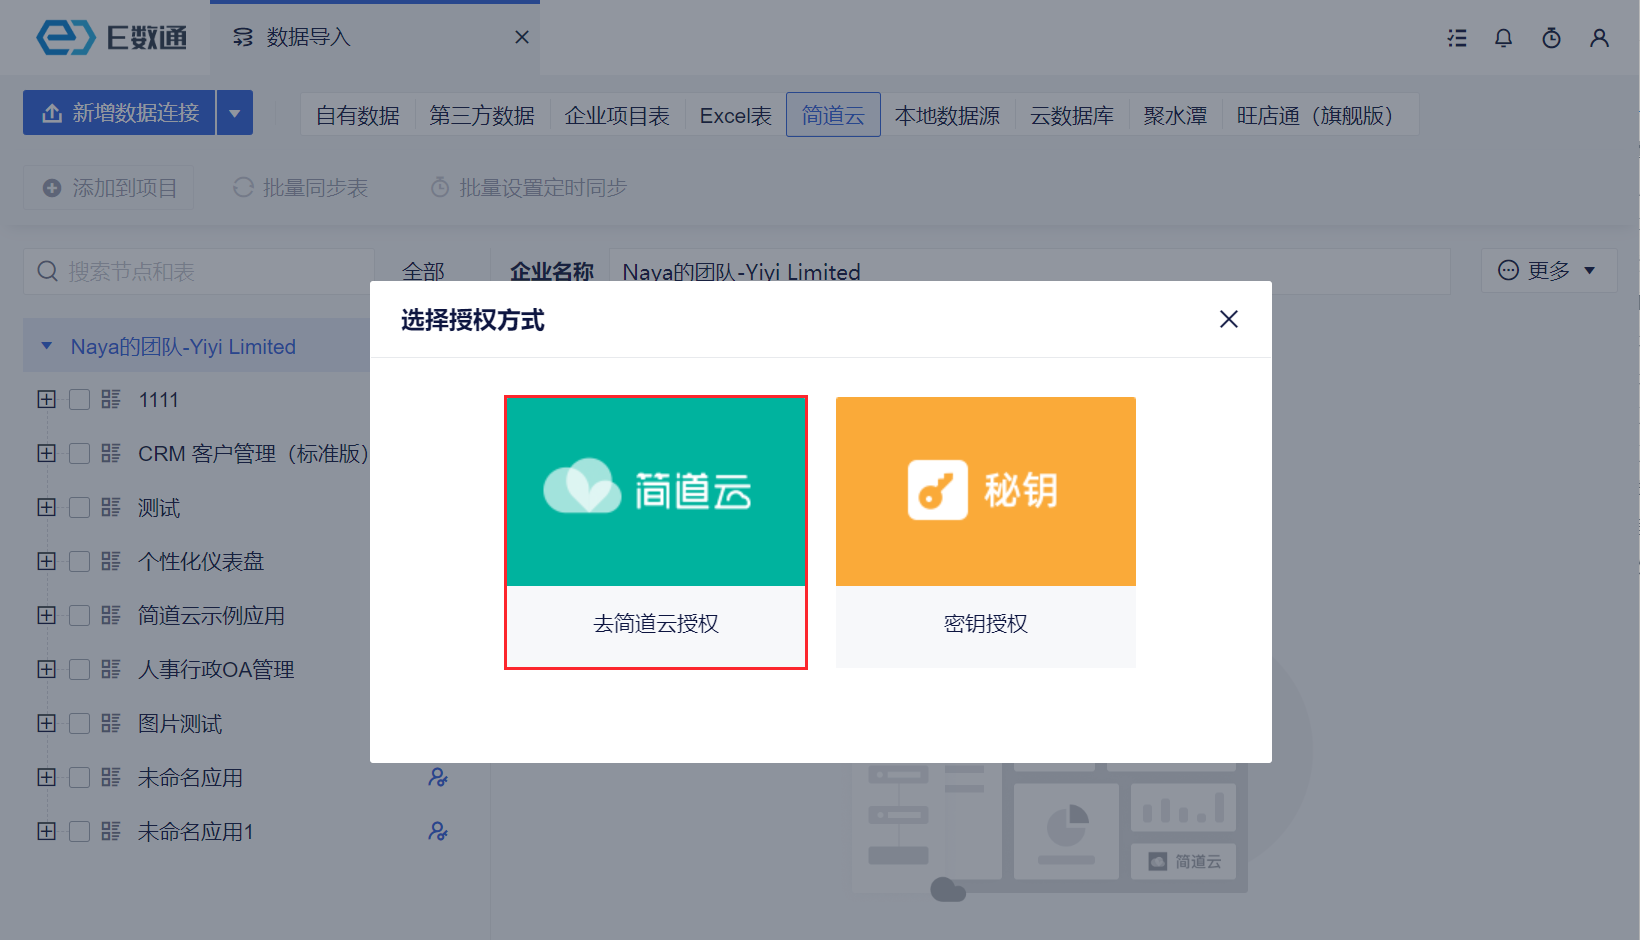Tick the checkbox for CRM 客户管理（标准版）

pos(79,453)
